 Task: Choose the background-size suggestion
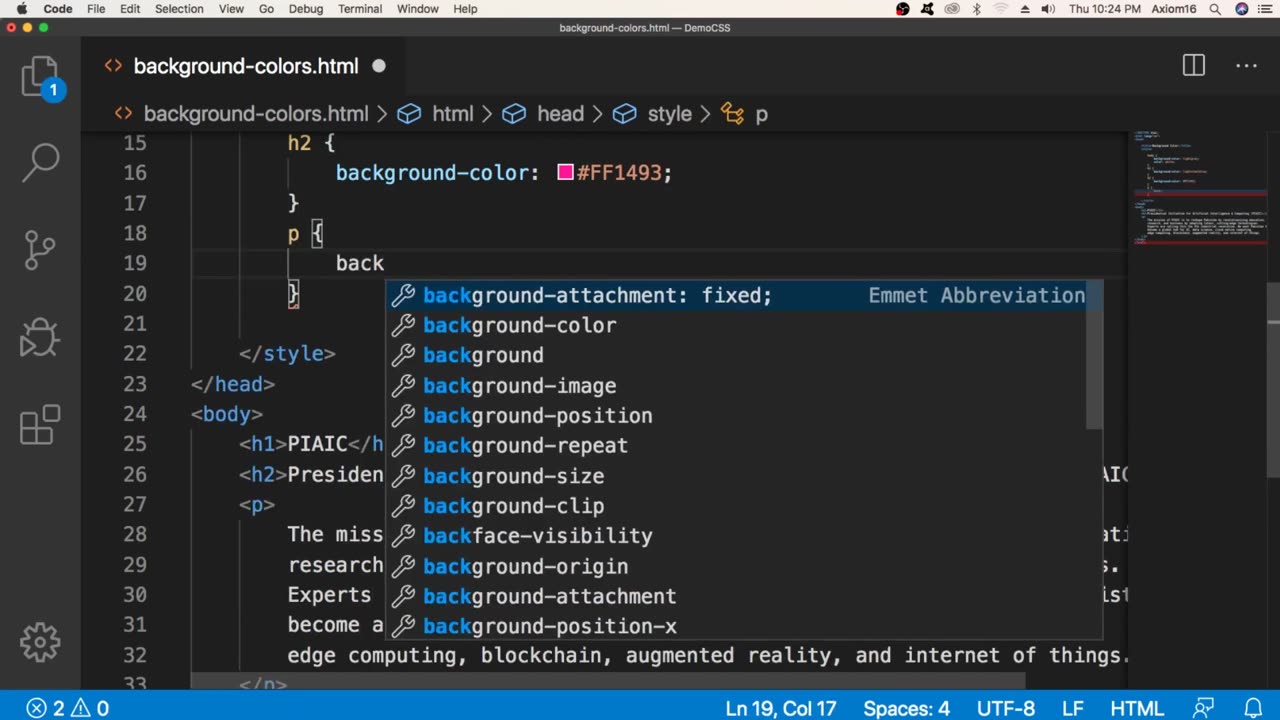pos(744,476)
